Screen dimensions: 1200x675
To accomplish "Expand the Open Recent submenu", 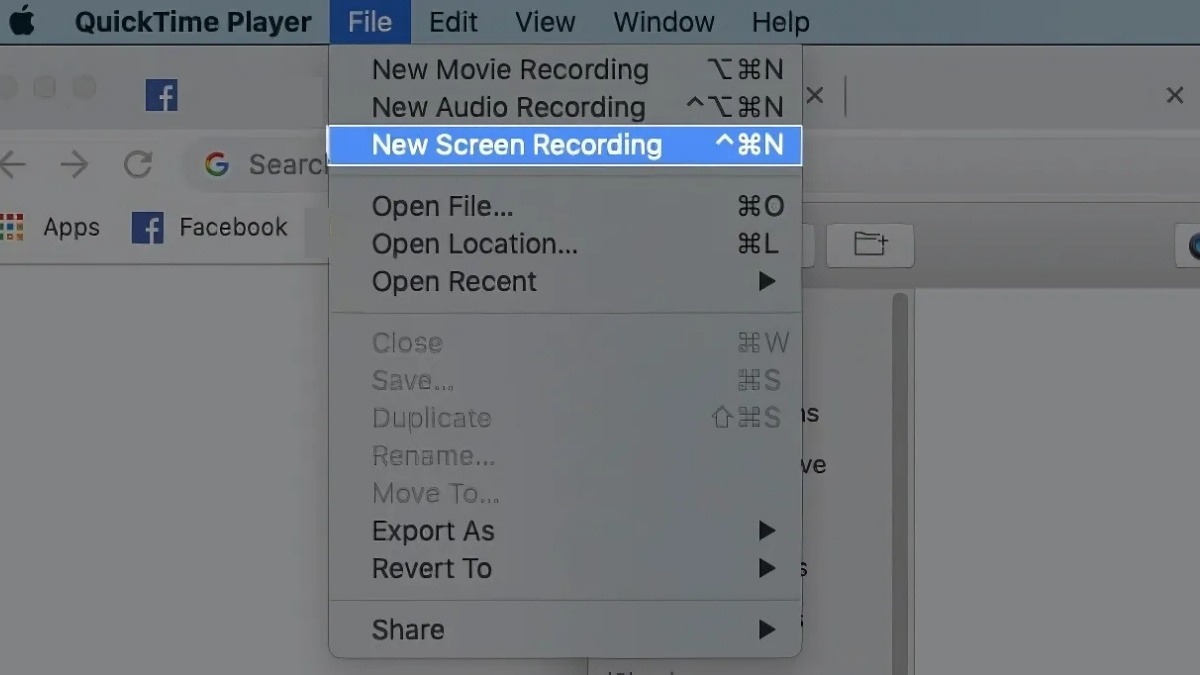I will tap(565, 282).
